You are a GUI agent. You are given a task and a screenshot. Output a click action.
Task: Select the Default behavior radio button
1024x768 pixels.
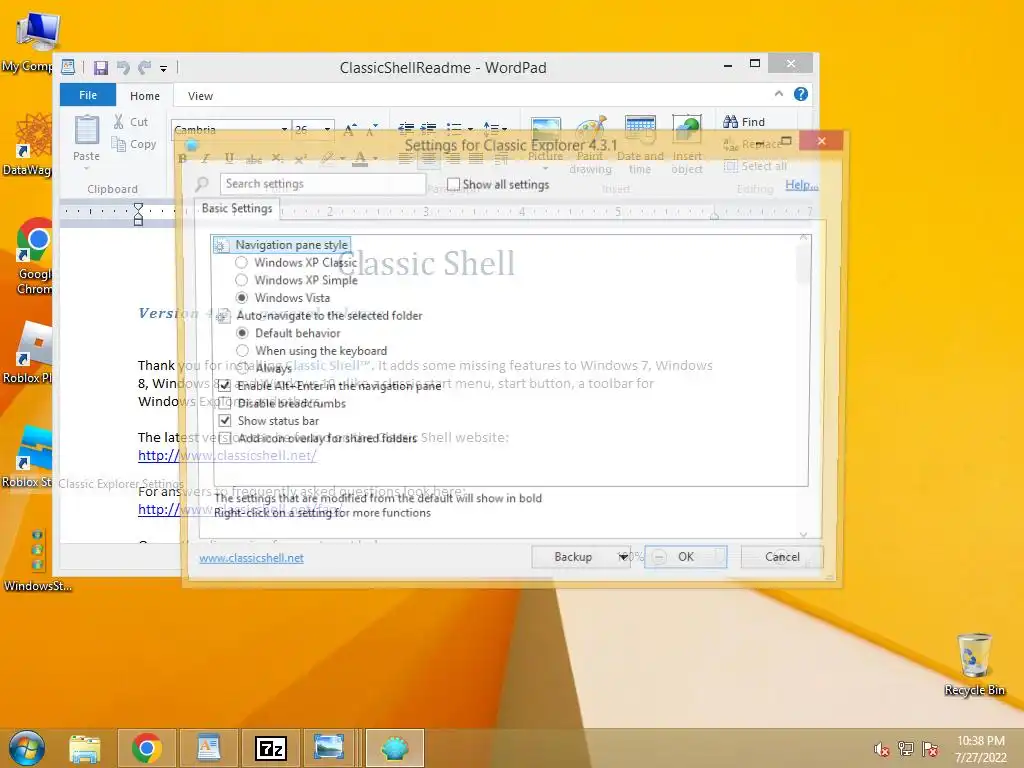click(x=242, y=333)
